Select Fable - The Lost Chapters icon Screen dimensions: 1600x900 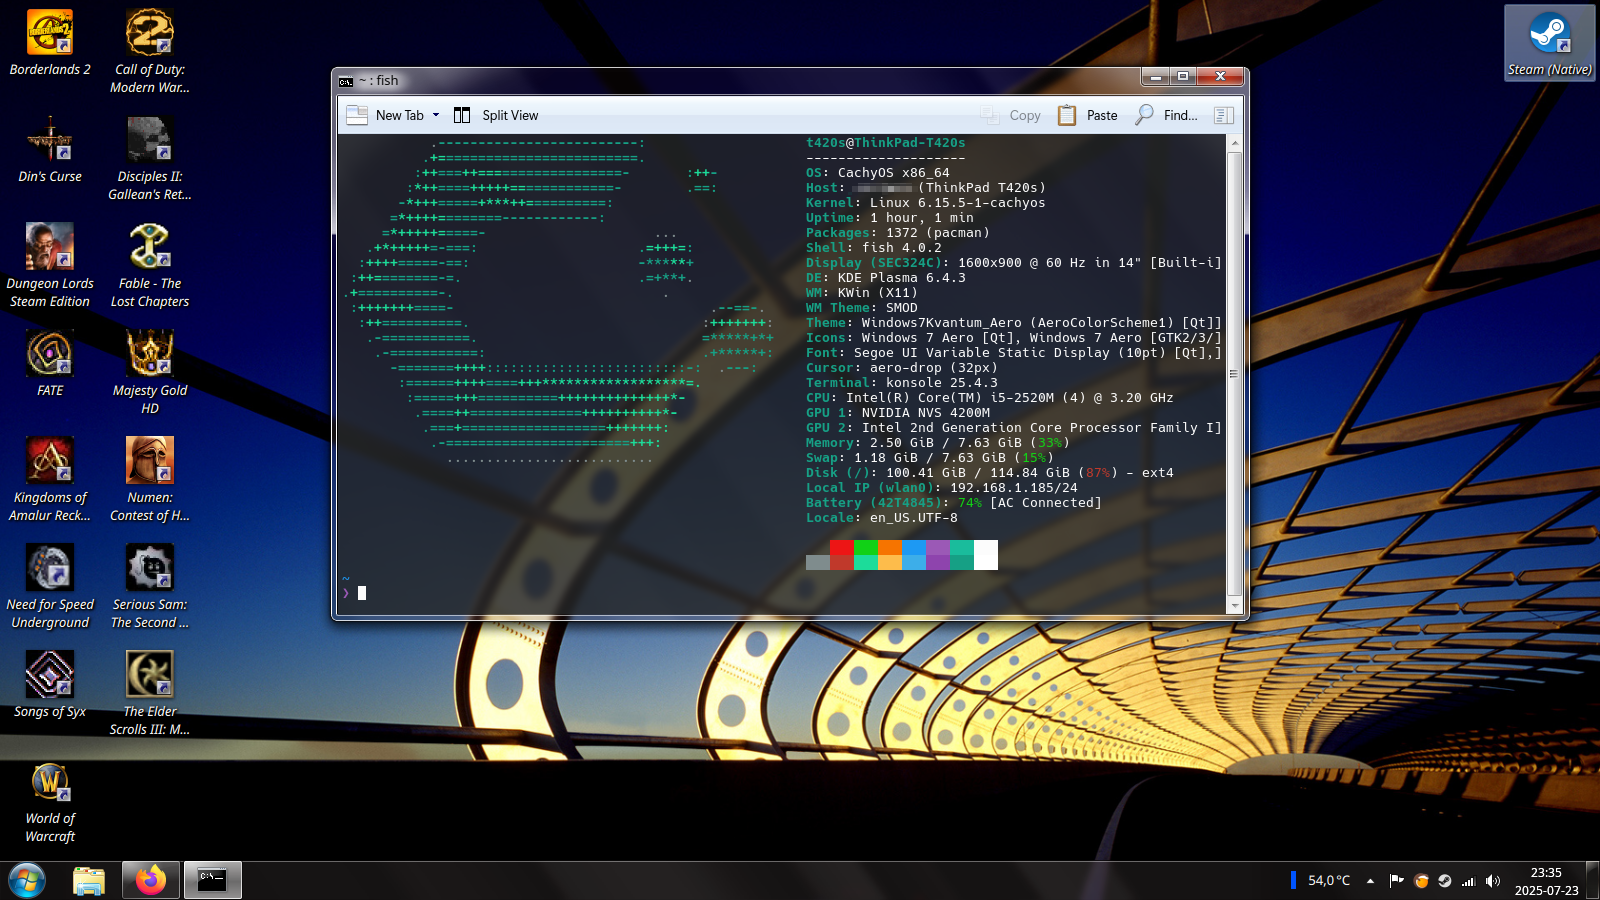point(150,266)
